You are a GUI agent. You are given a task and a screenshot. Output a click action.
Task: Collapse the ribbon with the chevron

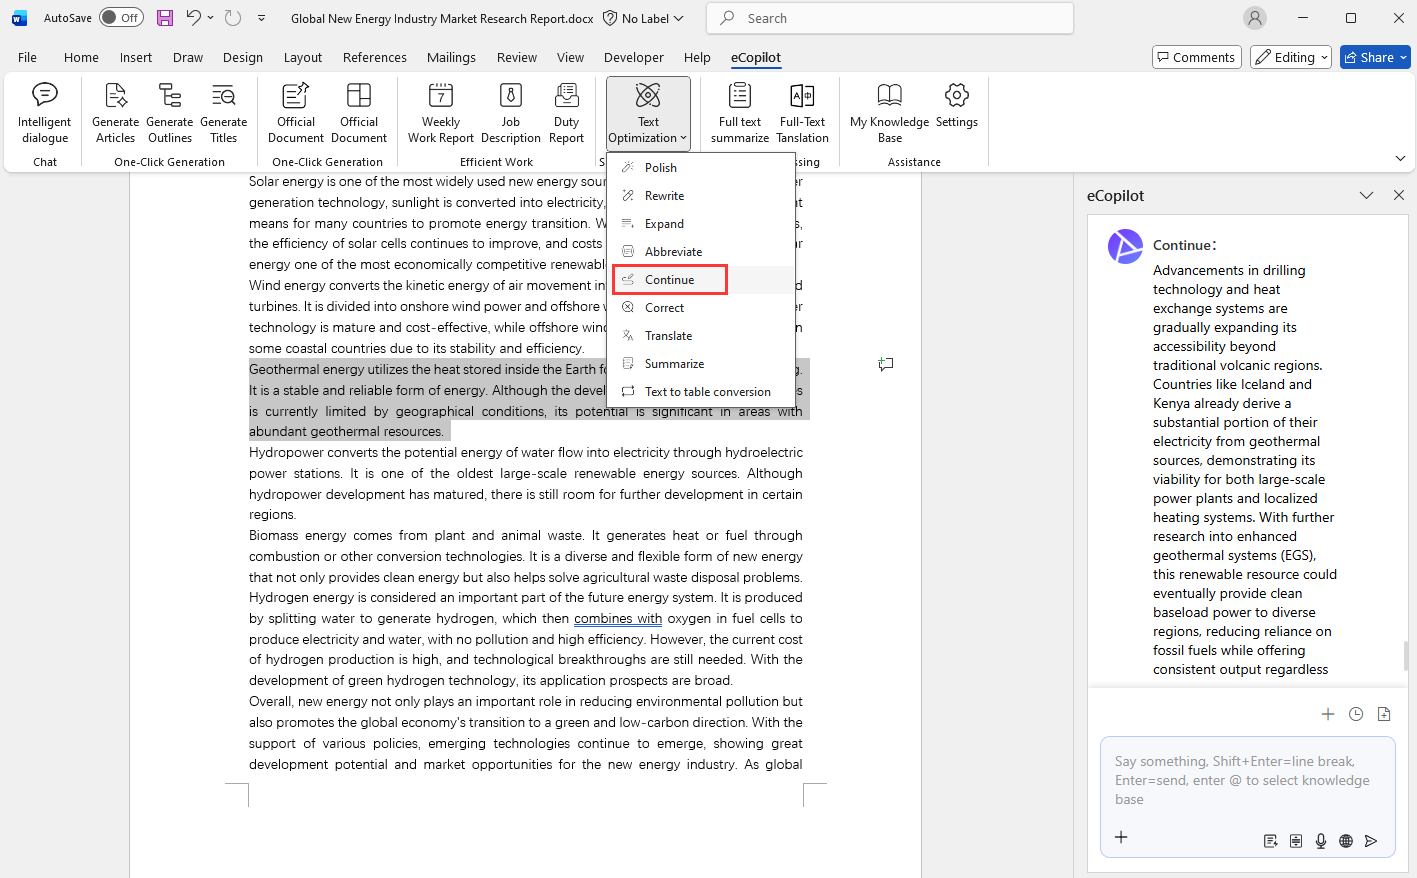(1400, 159)
